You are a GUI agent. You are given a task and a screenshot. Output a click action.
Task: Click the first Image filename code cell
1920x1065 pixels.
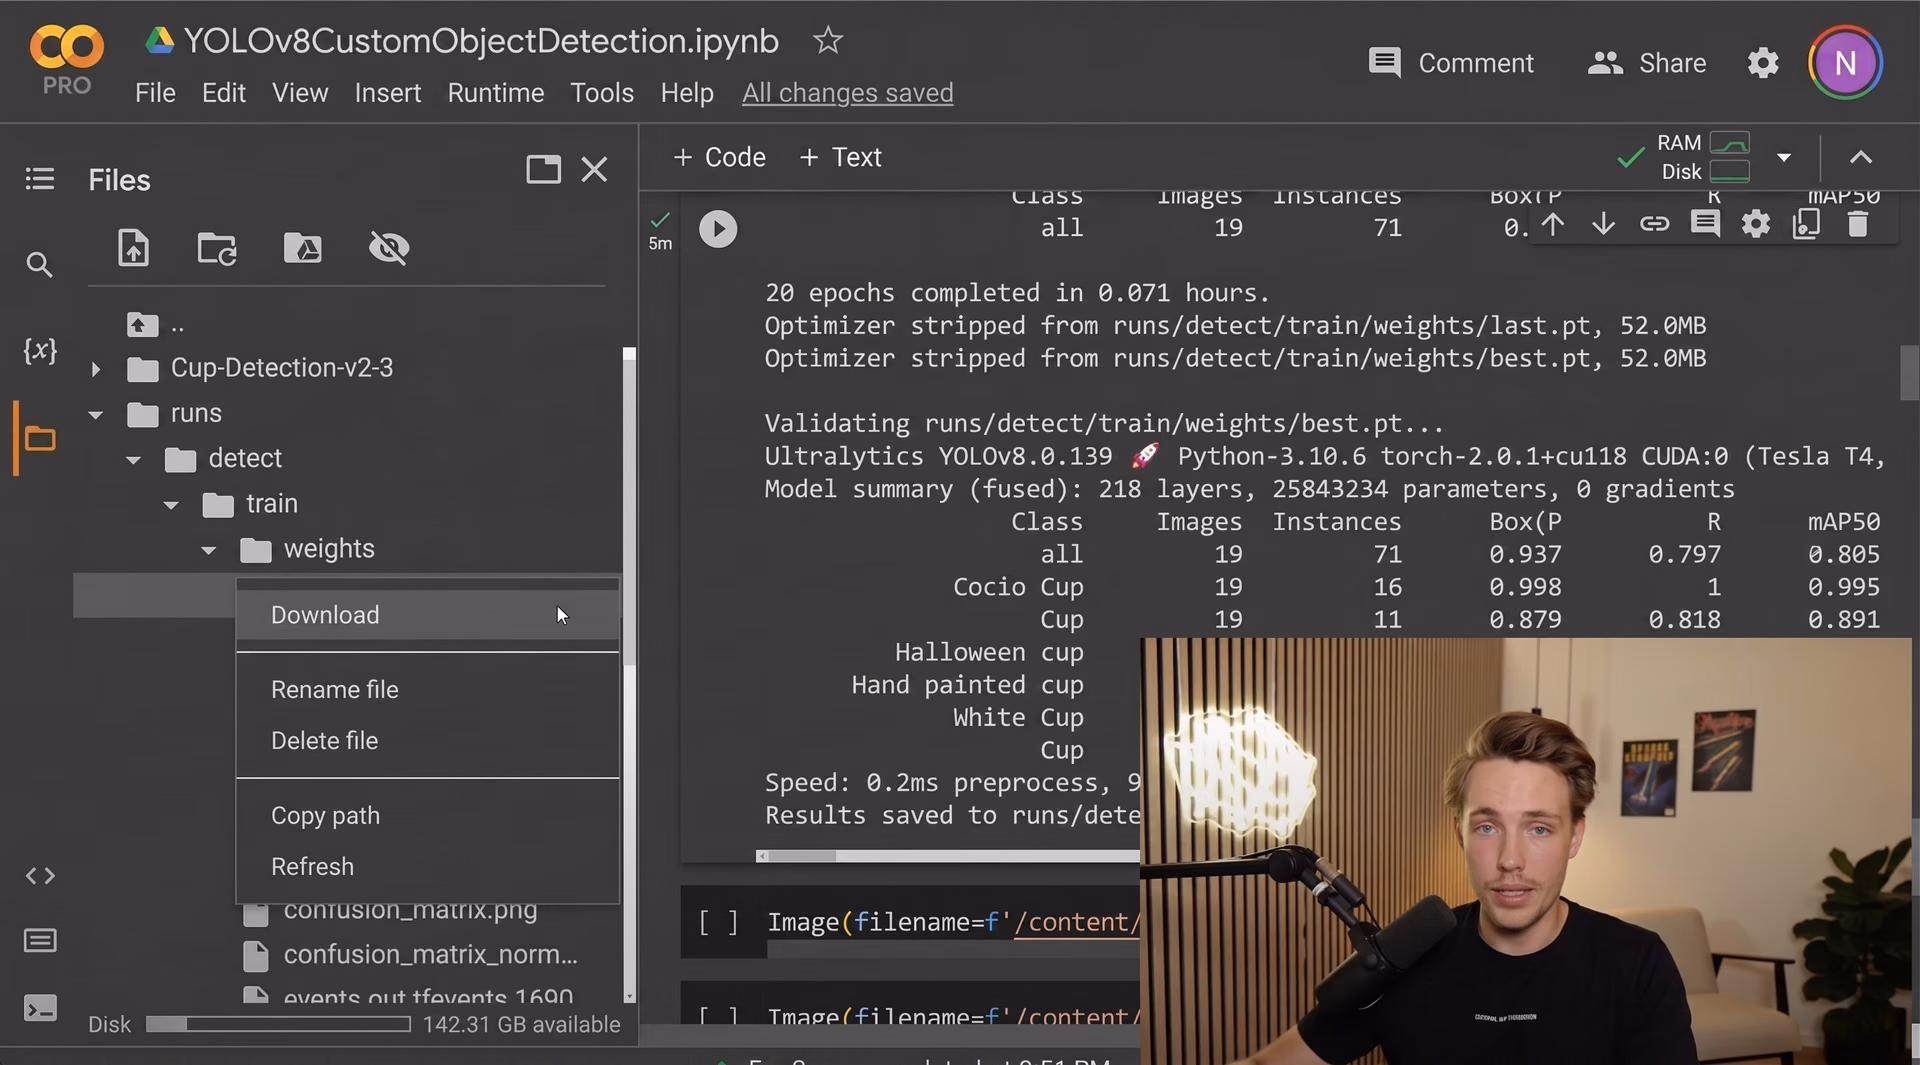[x=953, y=922]
